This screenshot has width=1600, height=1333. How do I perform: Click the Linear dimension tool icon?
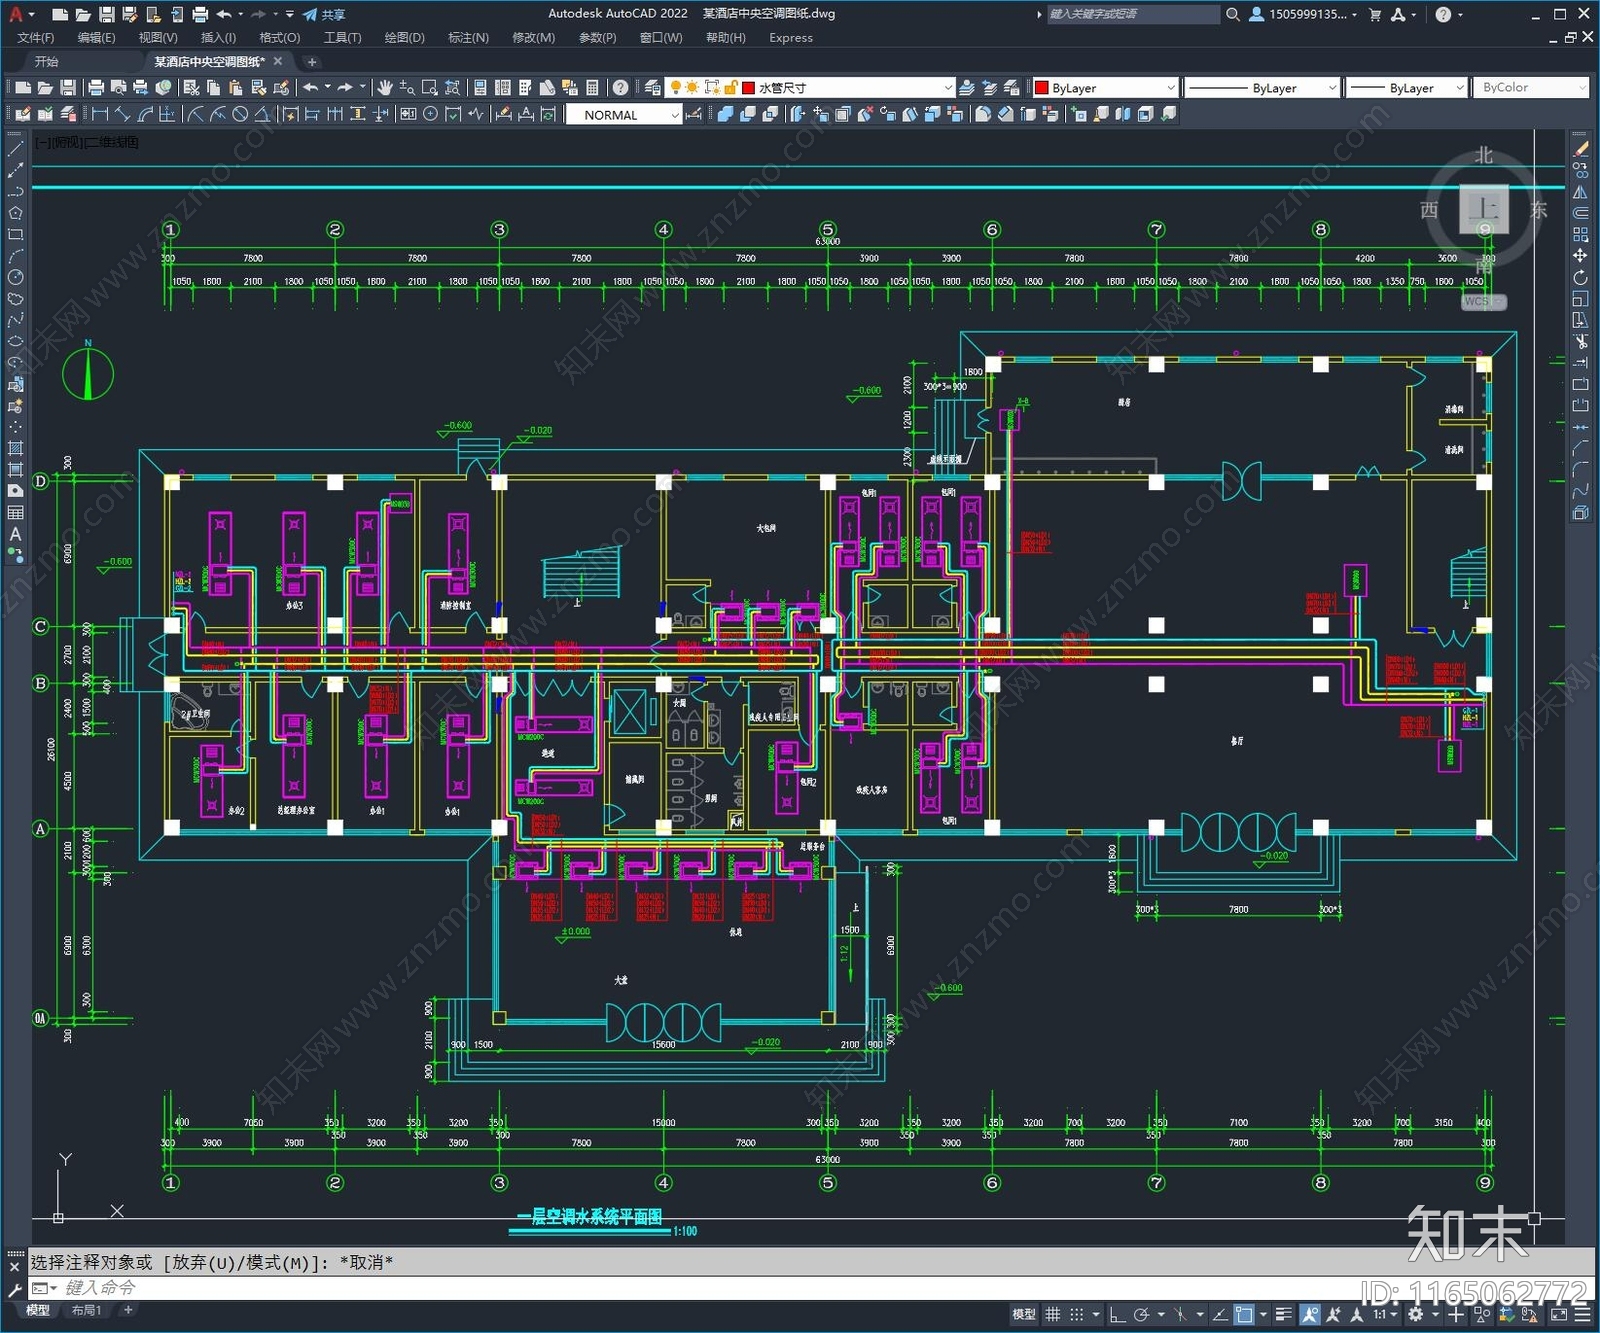[100, 114]
